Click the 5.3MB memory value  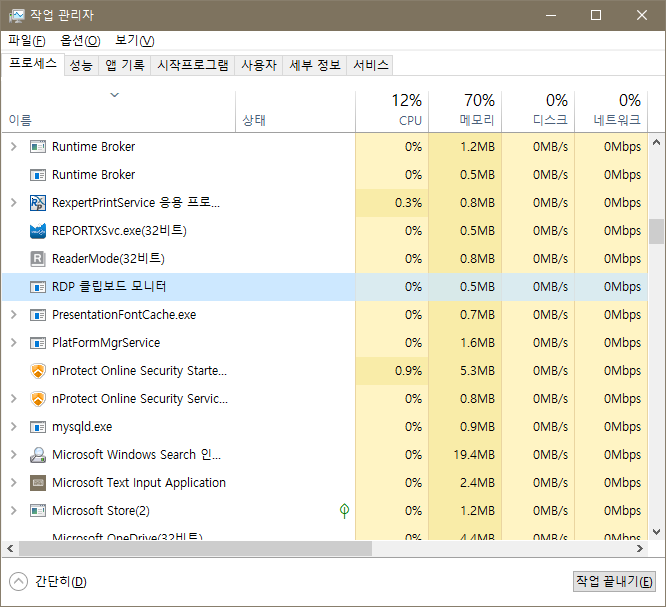click(477, 371)
